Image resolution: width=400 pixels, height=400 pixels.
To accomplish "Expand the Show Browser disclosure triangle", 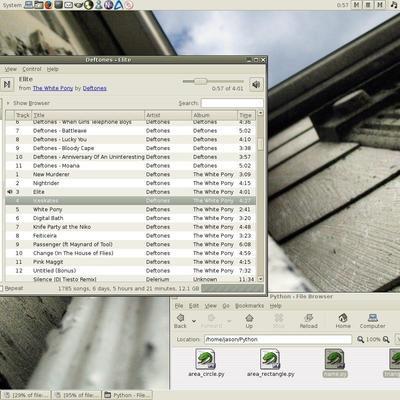I will [x=8, y=103].
